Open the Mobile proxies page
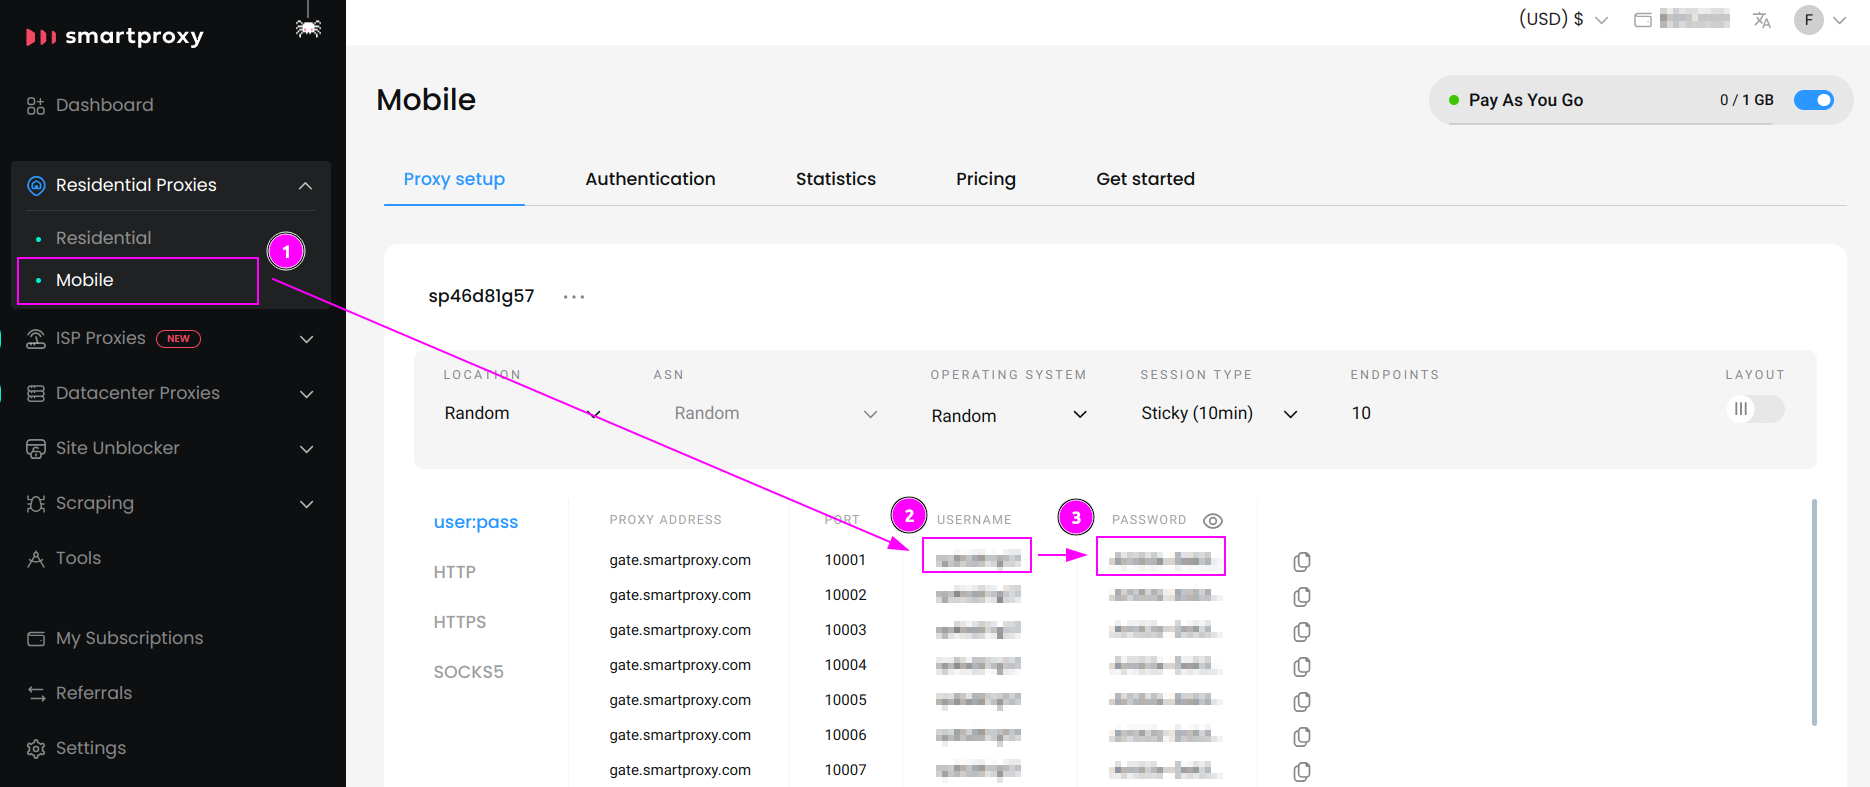This screenshot has width=1870, height=787. click(x=85, y=280)
